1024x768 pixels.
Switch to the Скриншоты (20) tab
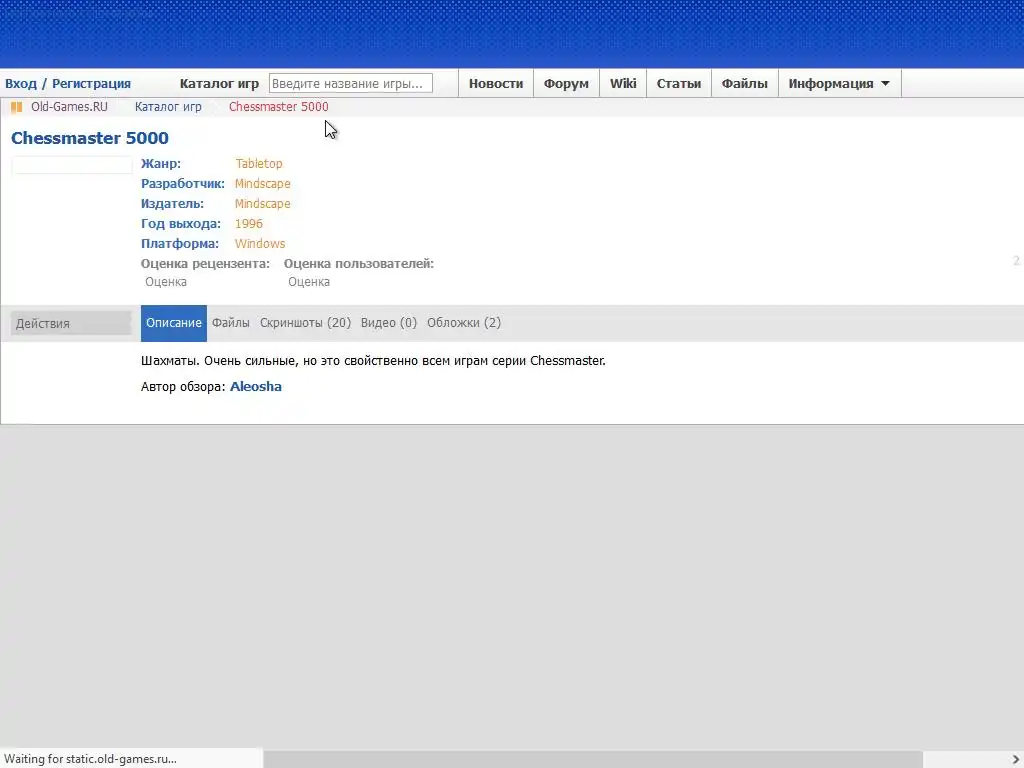[x=305, y=323]
